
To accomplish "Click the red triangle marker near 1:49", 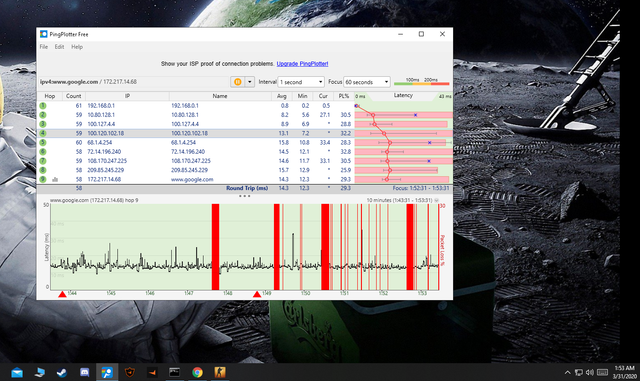I will point(257,294).
